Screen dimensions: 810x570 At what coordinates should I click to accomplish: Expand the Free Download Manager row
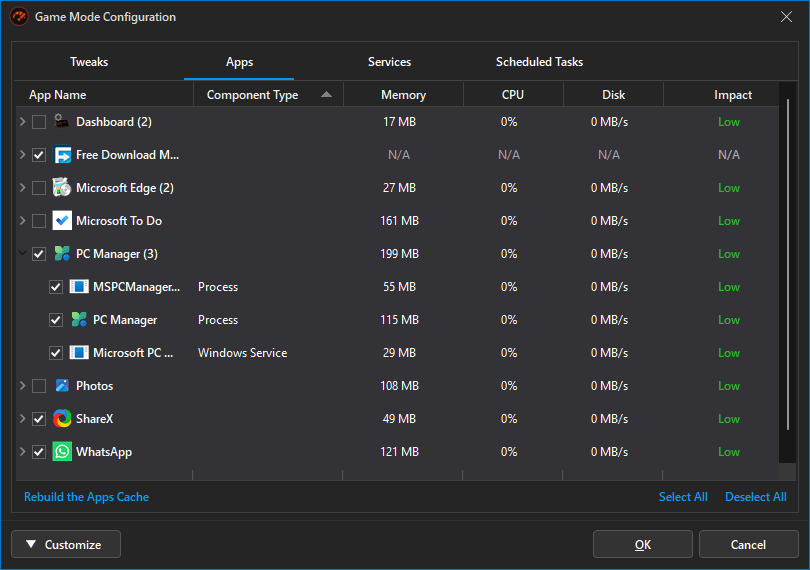tap(22, 155)
